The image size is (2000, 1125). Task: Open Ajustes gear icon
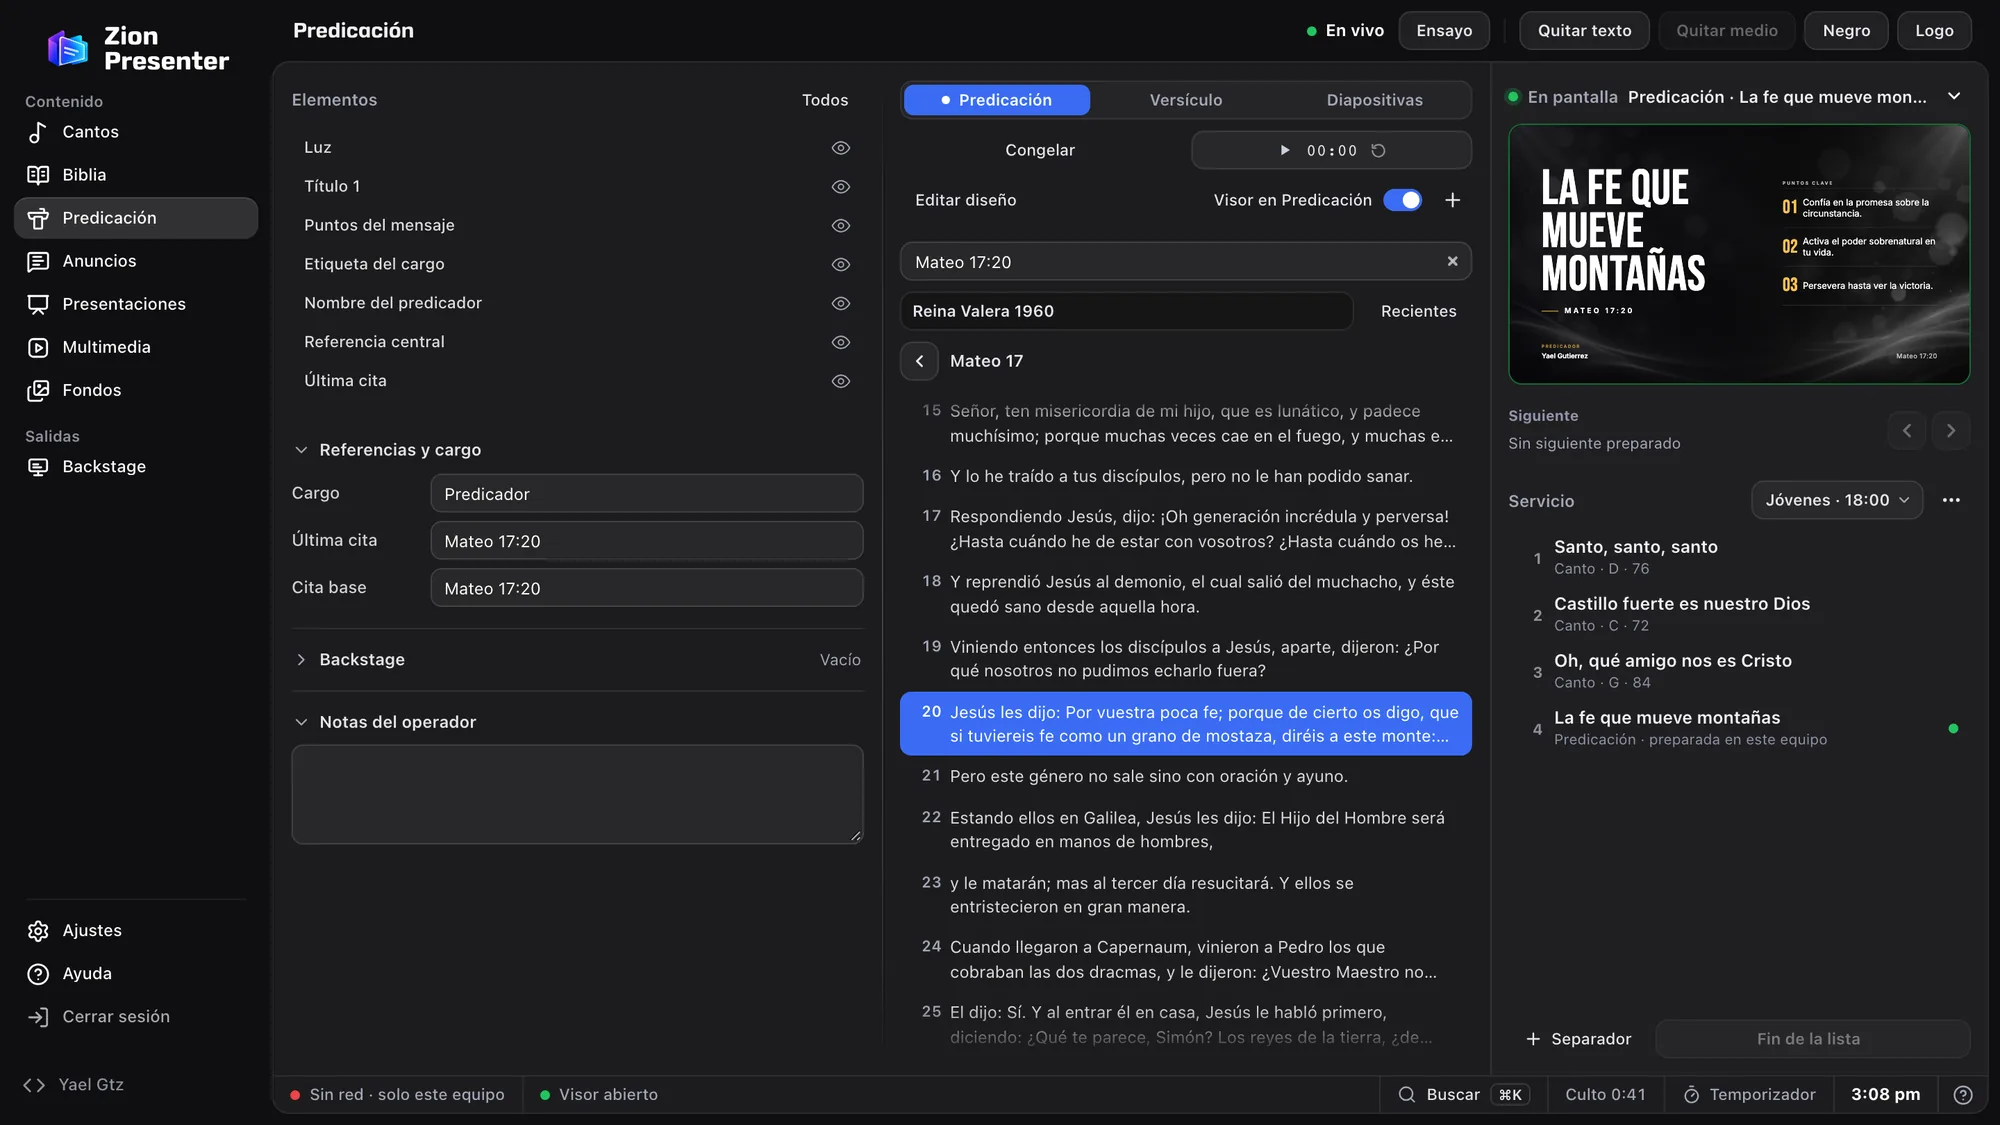(x=38, y=931)
